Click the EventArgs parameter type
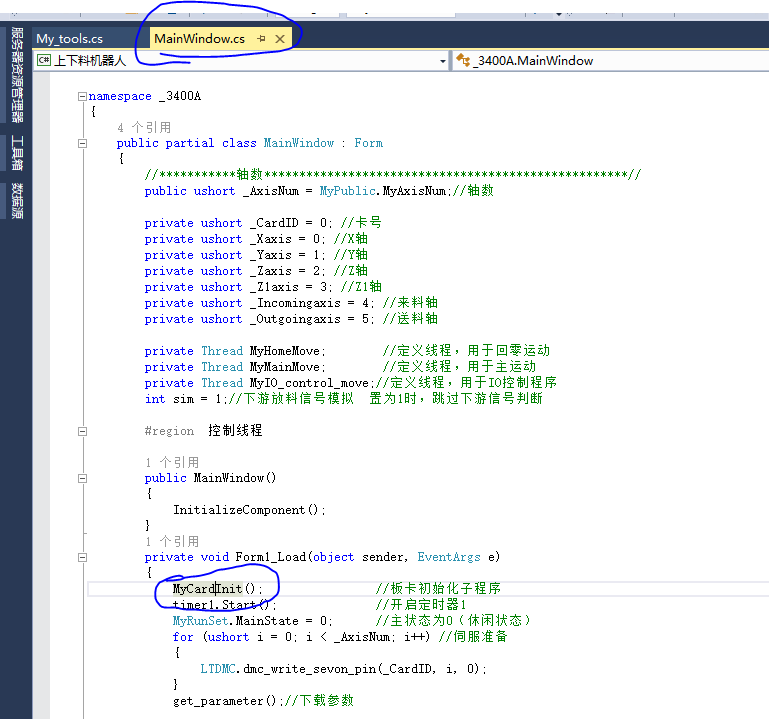The image size is (769, 719). (x=449, y=557)
